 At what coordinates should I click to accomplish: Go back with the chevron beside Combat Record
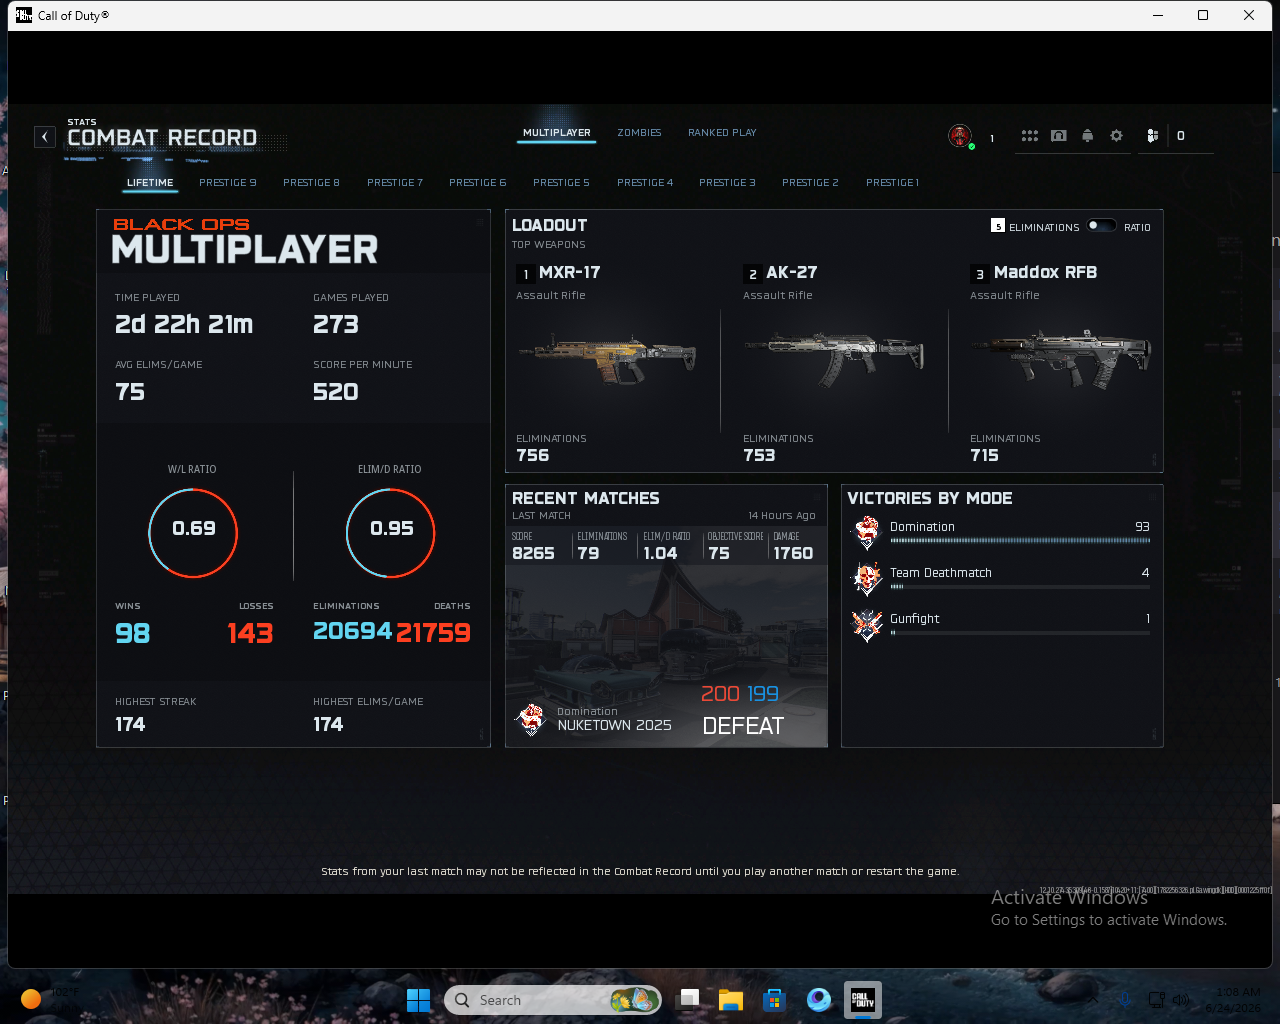tap(44, 137)
